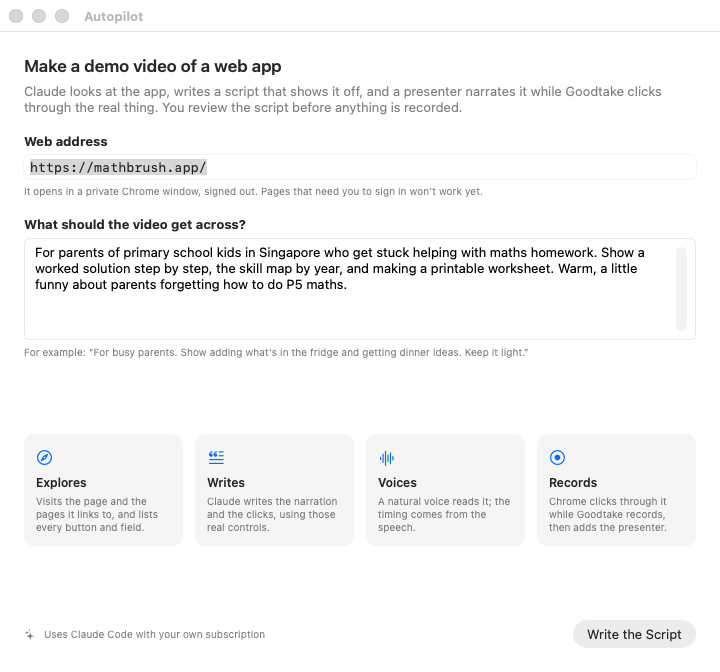This screenshot has height=672, width=720.
Task: Minimize the Autopilot window
Action: click(x=39, y=16)
